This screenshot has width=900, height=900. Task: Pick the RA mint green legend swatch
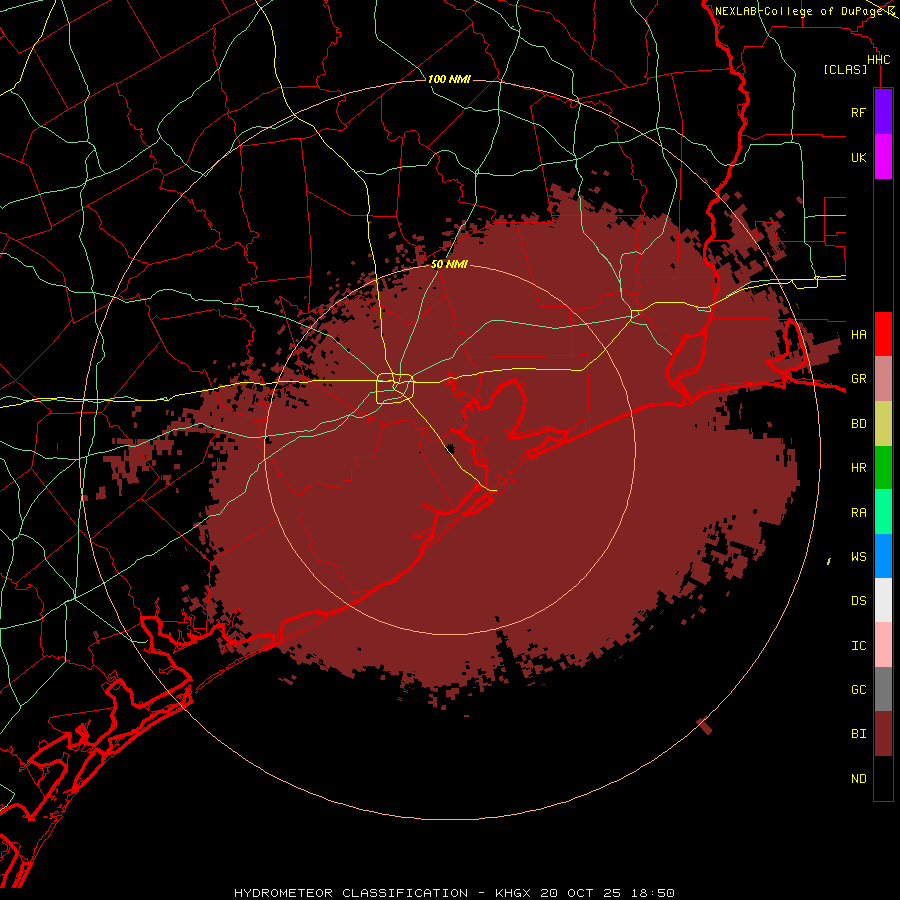883,512
